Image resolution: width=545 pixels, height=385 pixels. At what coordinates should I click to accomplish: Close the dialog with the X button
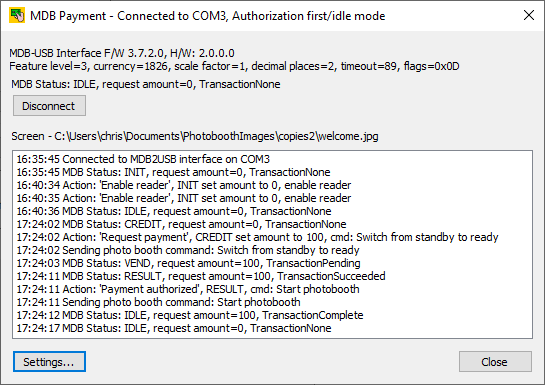(x=529, y=15)
